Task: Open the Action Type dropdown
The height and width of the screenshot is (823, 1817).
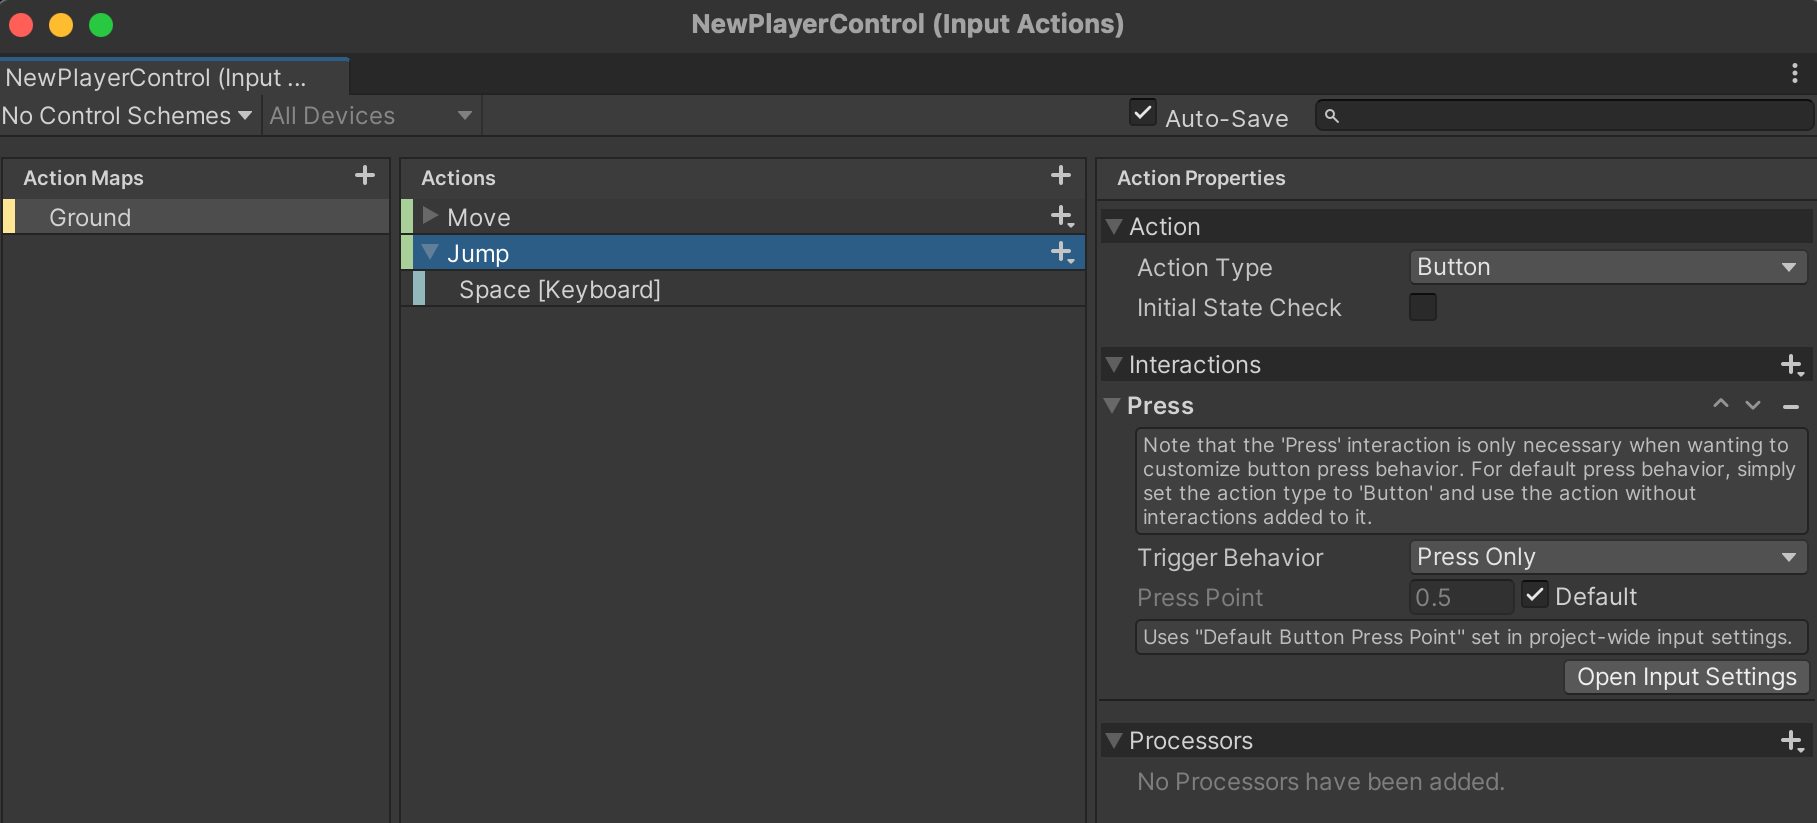Action: pos(1607,267)
